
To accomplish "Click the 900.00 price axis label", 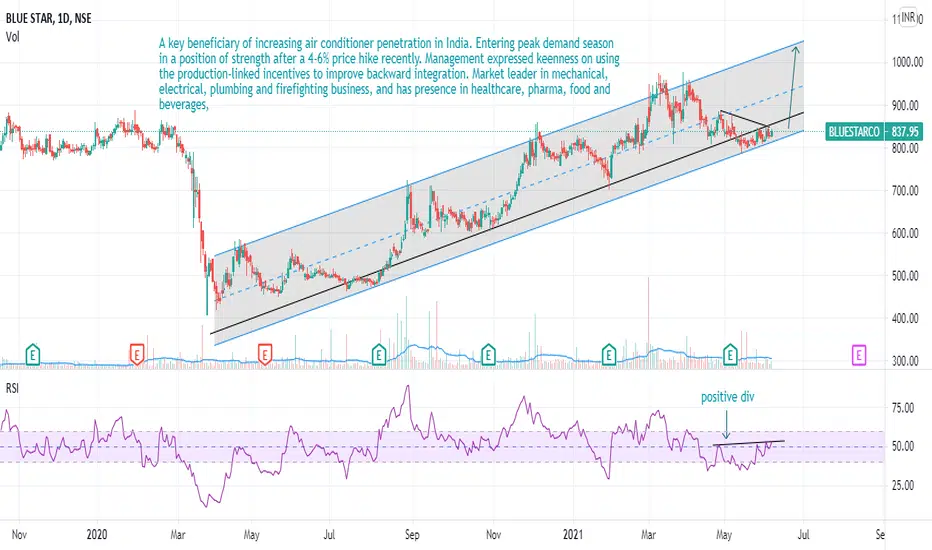I will [x=907, y=105].
